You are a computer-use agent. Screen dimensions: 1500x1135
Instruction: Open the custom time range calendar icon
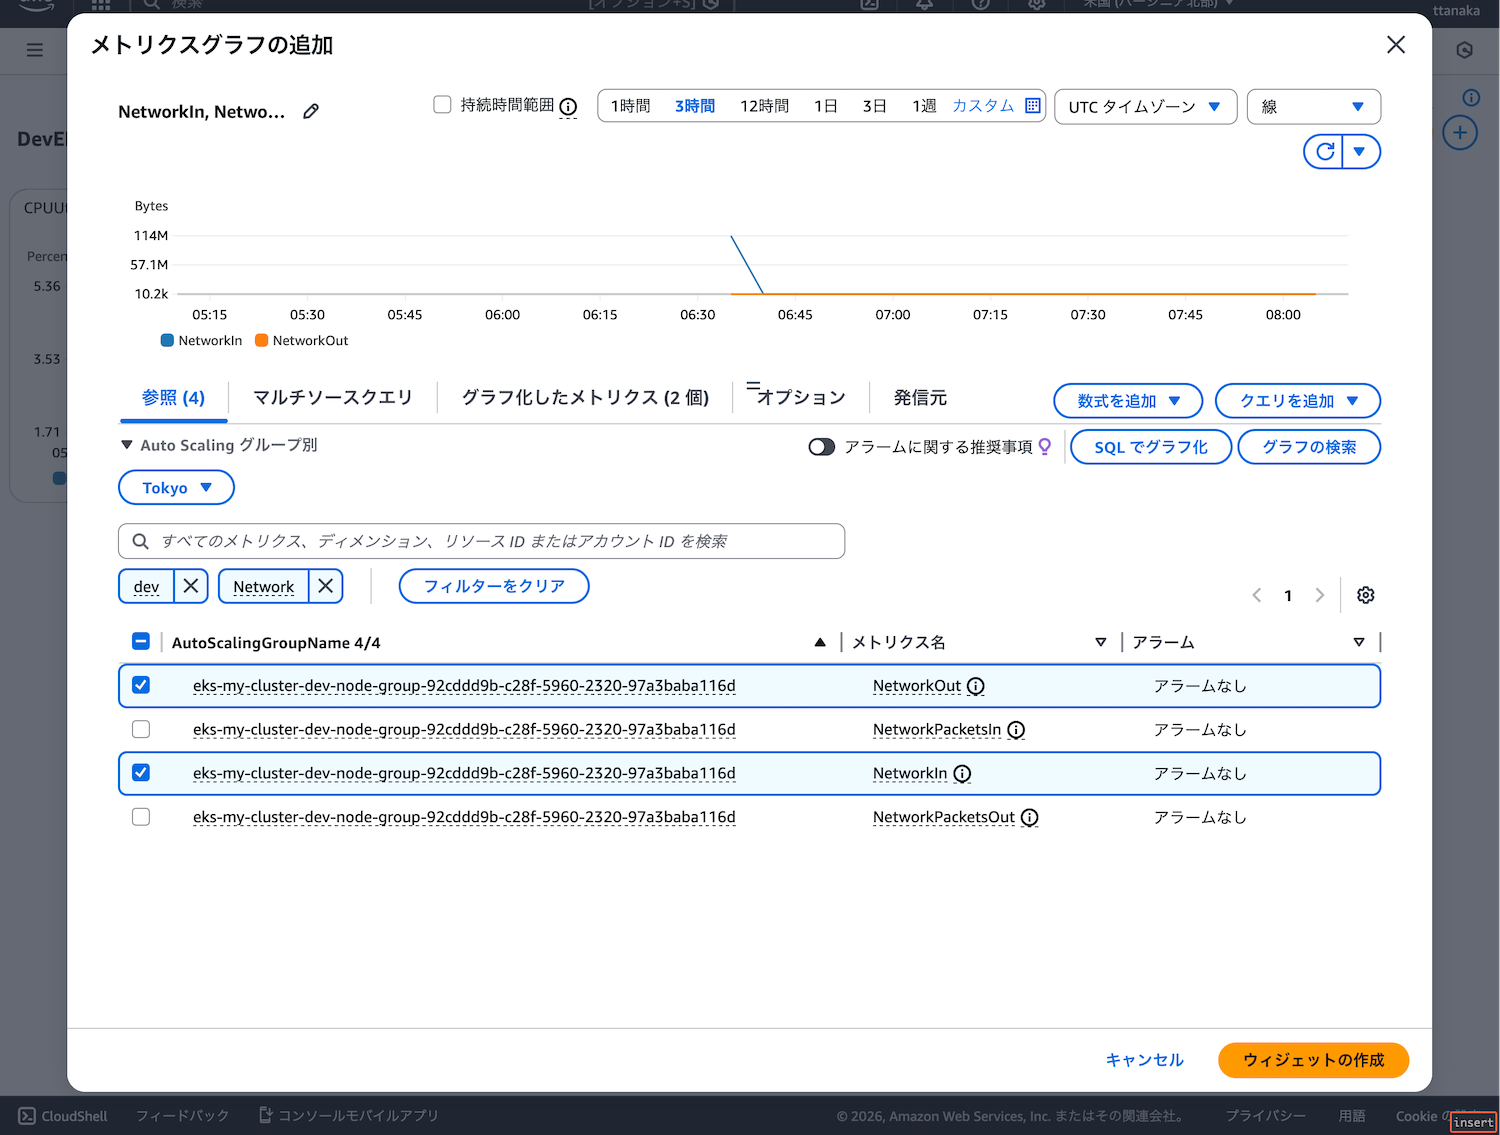coord(1033,106)
